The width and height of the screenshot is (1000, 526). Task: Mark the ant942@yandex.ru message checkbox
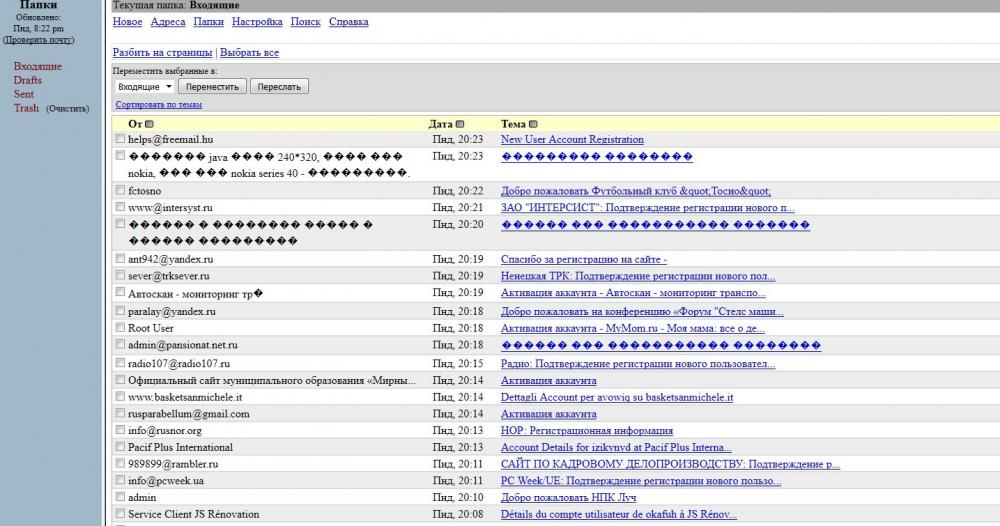[120, 258]
